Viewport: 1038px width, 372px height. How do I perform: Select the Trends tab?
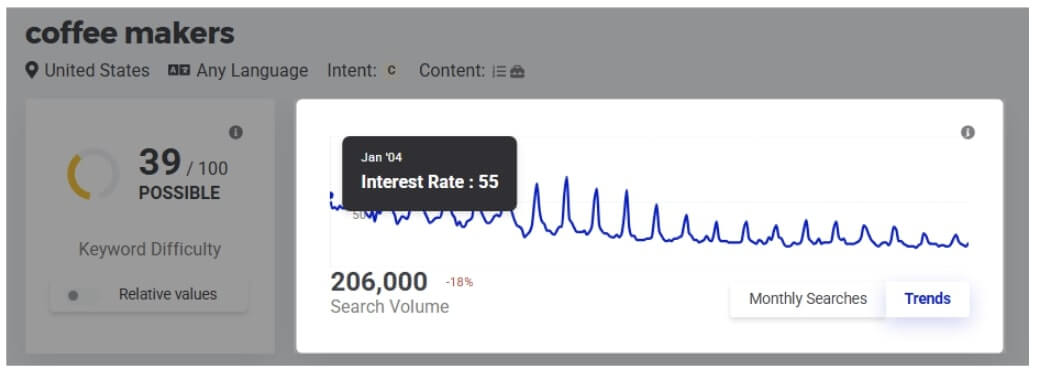point(927,299)
